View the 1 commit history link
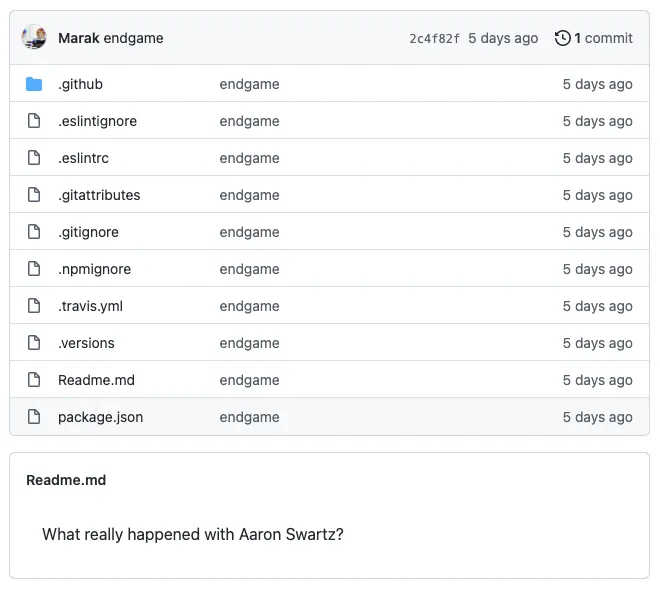This screenshot has height=589, width=660. click(x=603, y=38)
